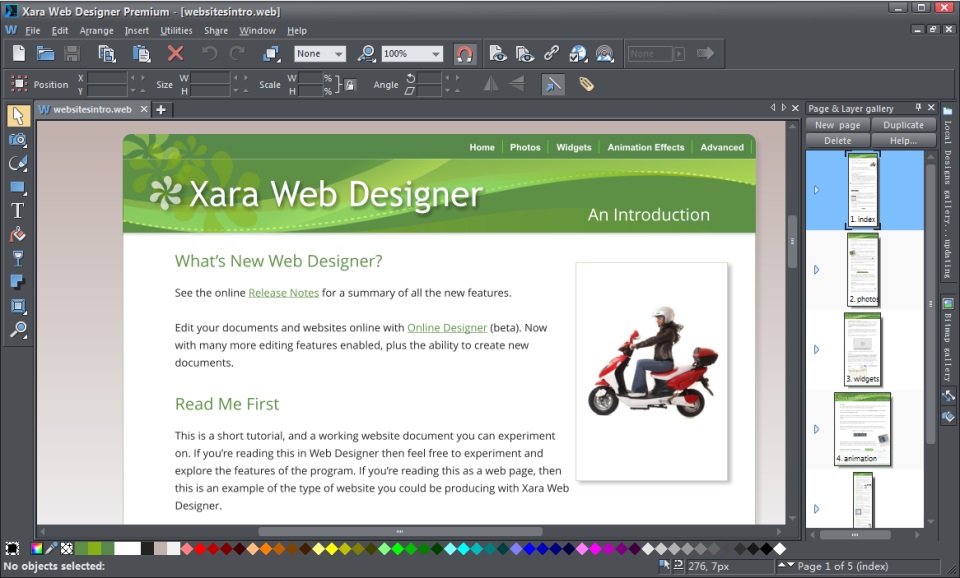
Task: Undo the last action
Action: coord(209,54)
